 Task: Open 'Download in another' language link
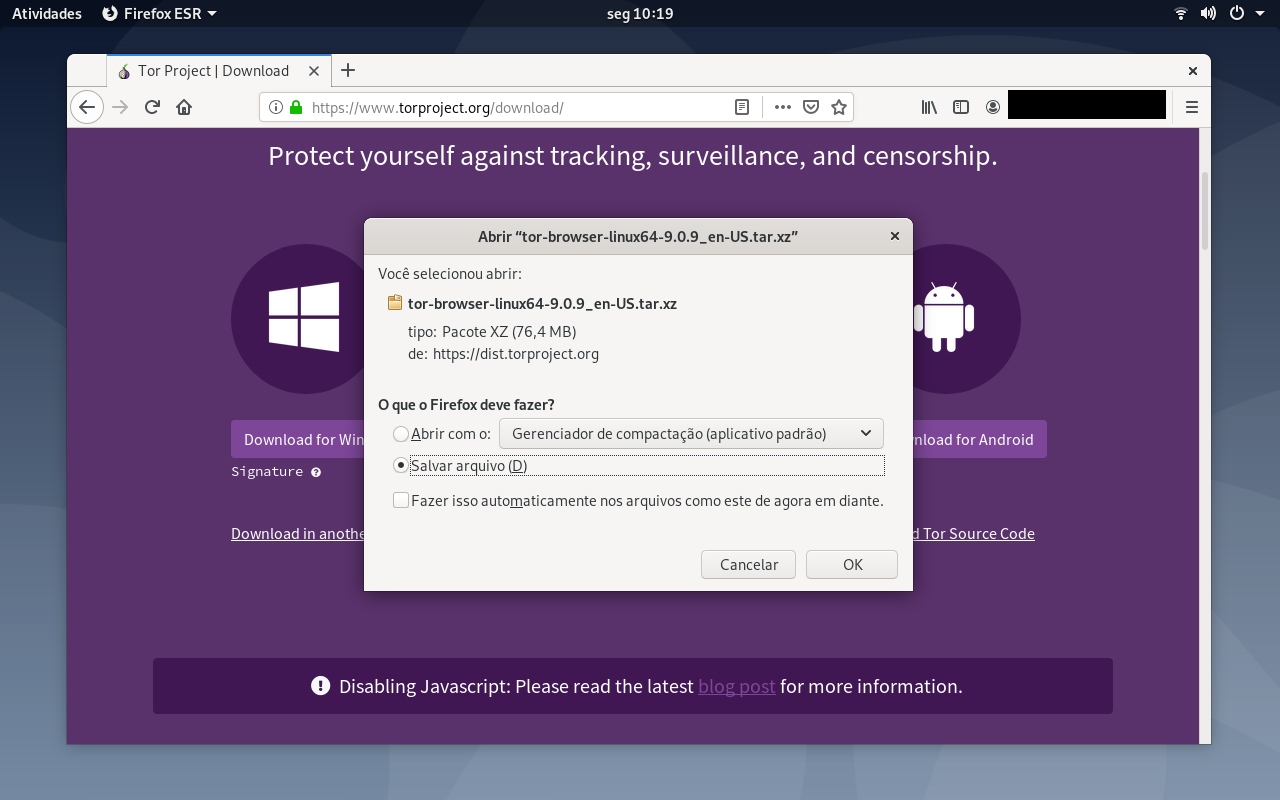tap(298, 533)
